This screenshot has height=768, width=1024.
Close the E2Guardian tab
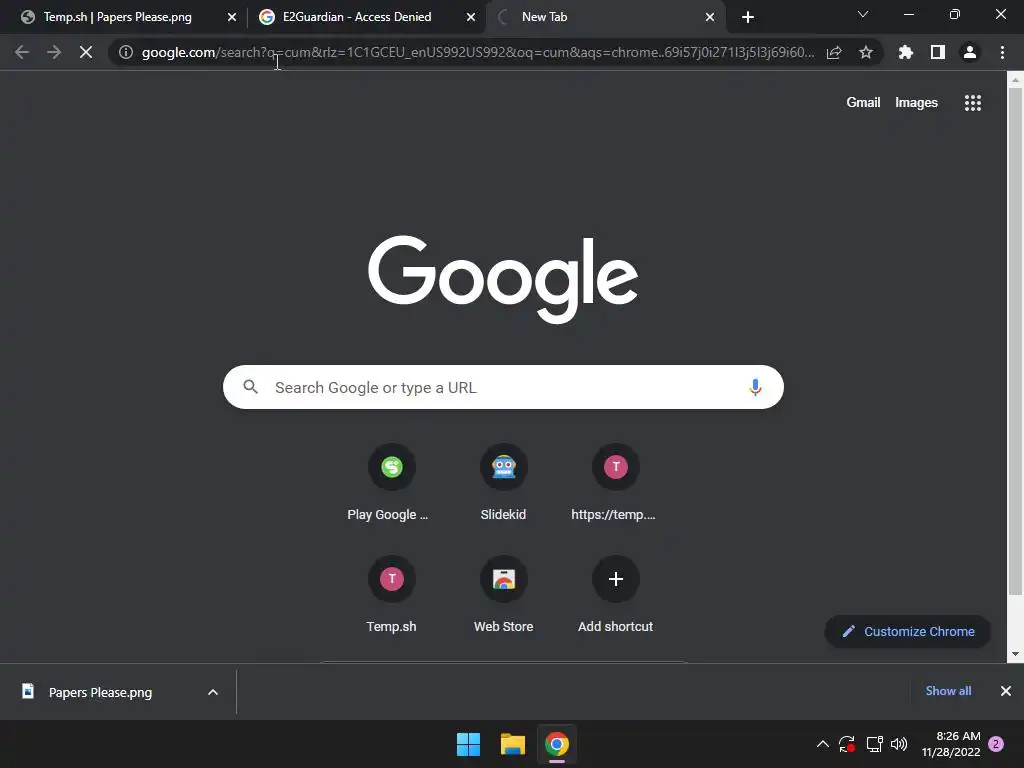(471, 18)
